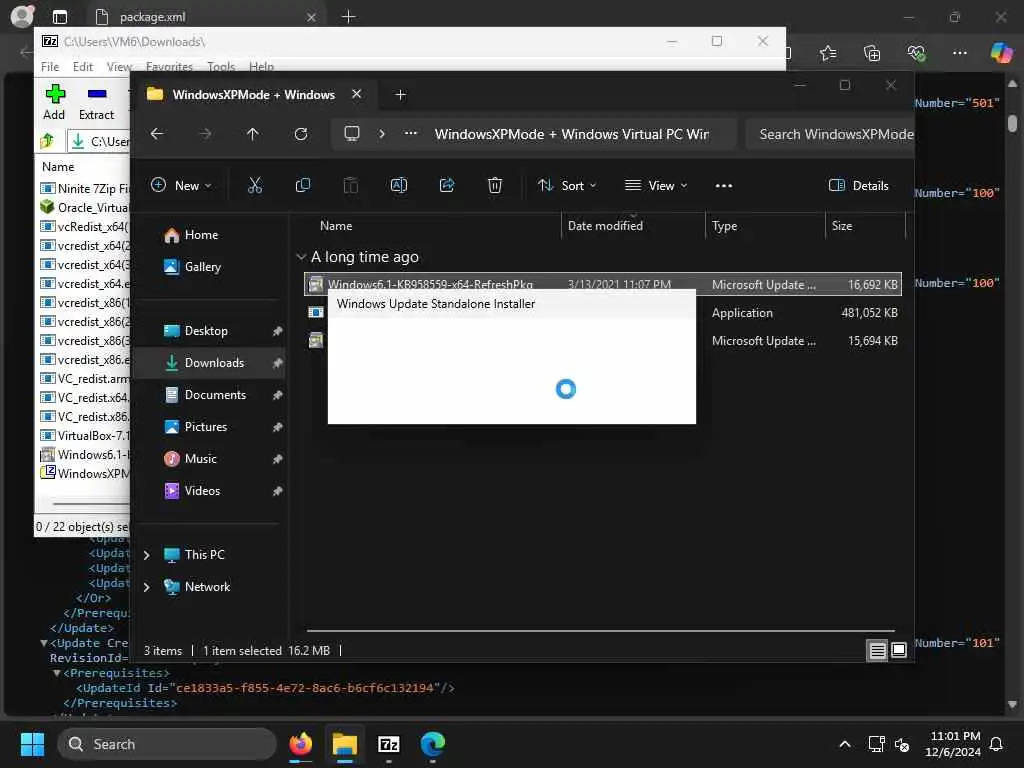The height and width of the screenshot is (768, 1024).
Task: Open Edge Favorites star icon
Action: (827, 53)
